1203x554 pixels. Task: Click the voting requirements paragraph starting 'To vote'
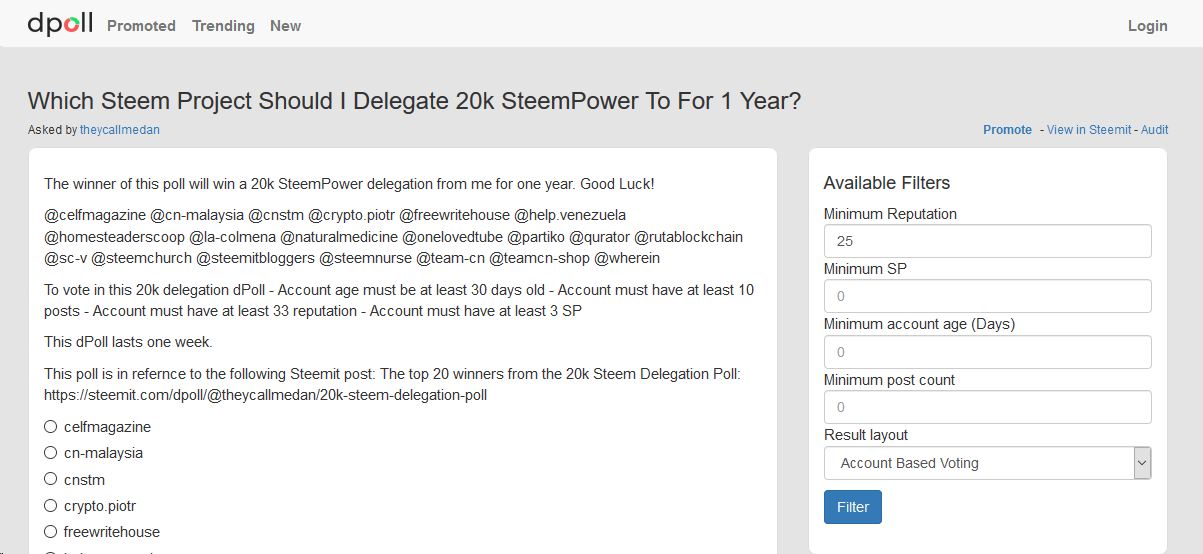[x=399, y=300]
